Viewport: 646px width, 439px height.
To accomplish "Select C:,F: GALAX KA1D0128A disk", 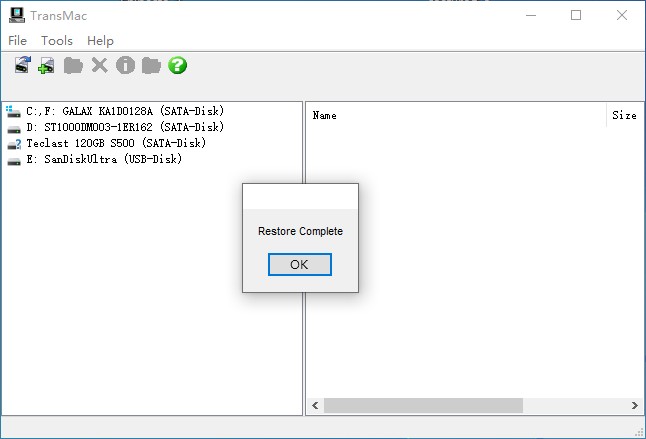I will pyautogui.click(x=125, y=111).
